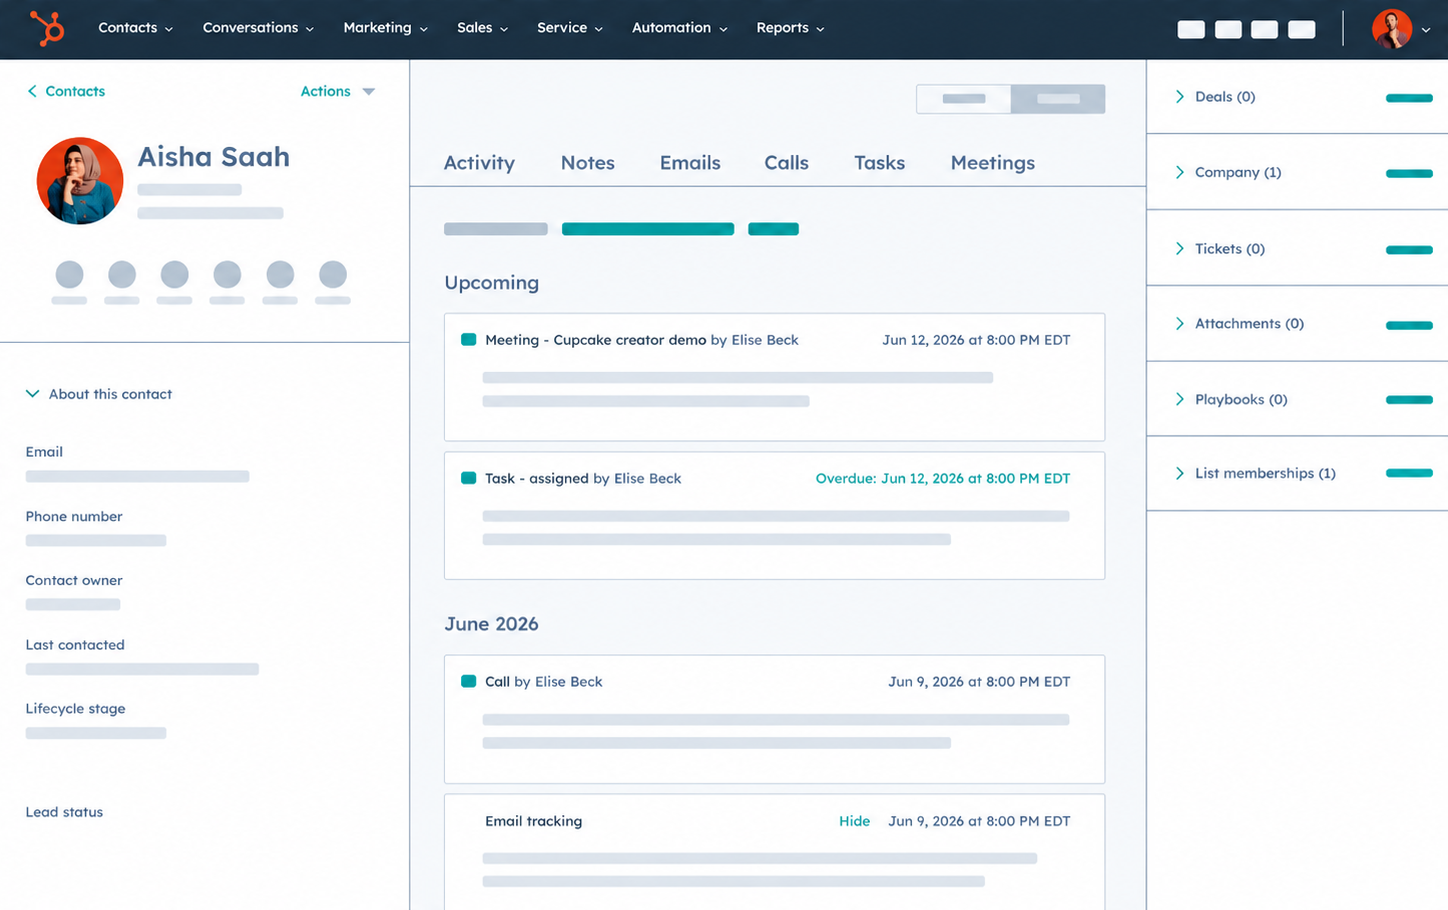
Task: Click the teal button in the Tickets row
Action: pyautogui.click(x=1409, y=249)
